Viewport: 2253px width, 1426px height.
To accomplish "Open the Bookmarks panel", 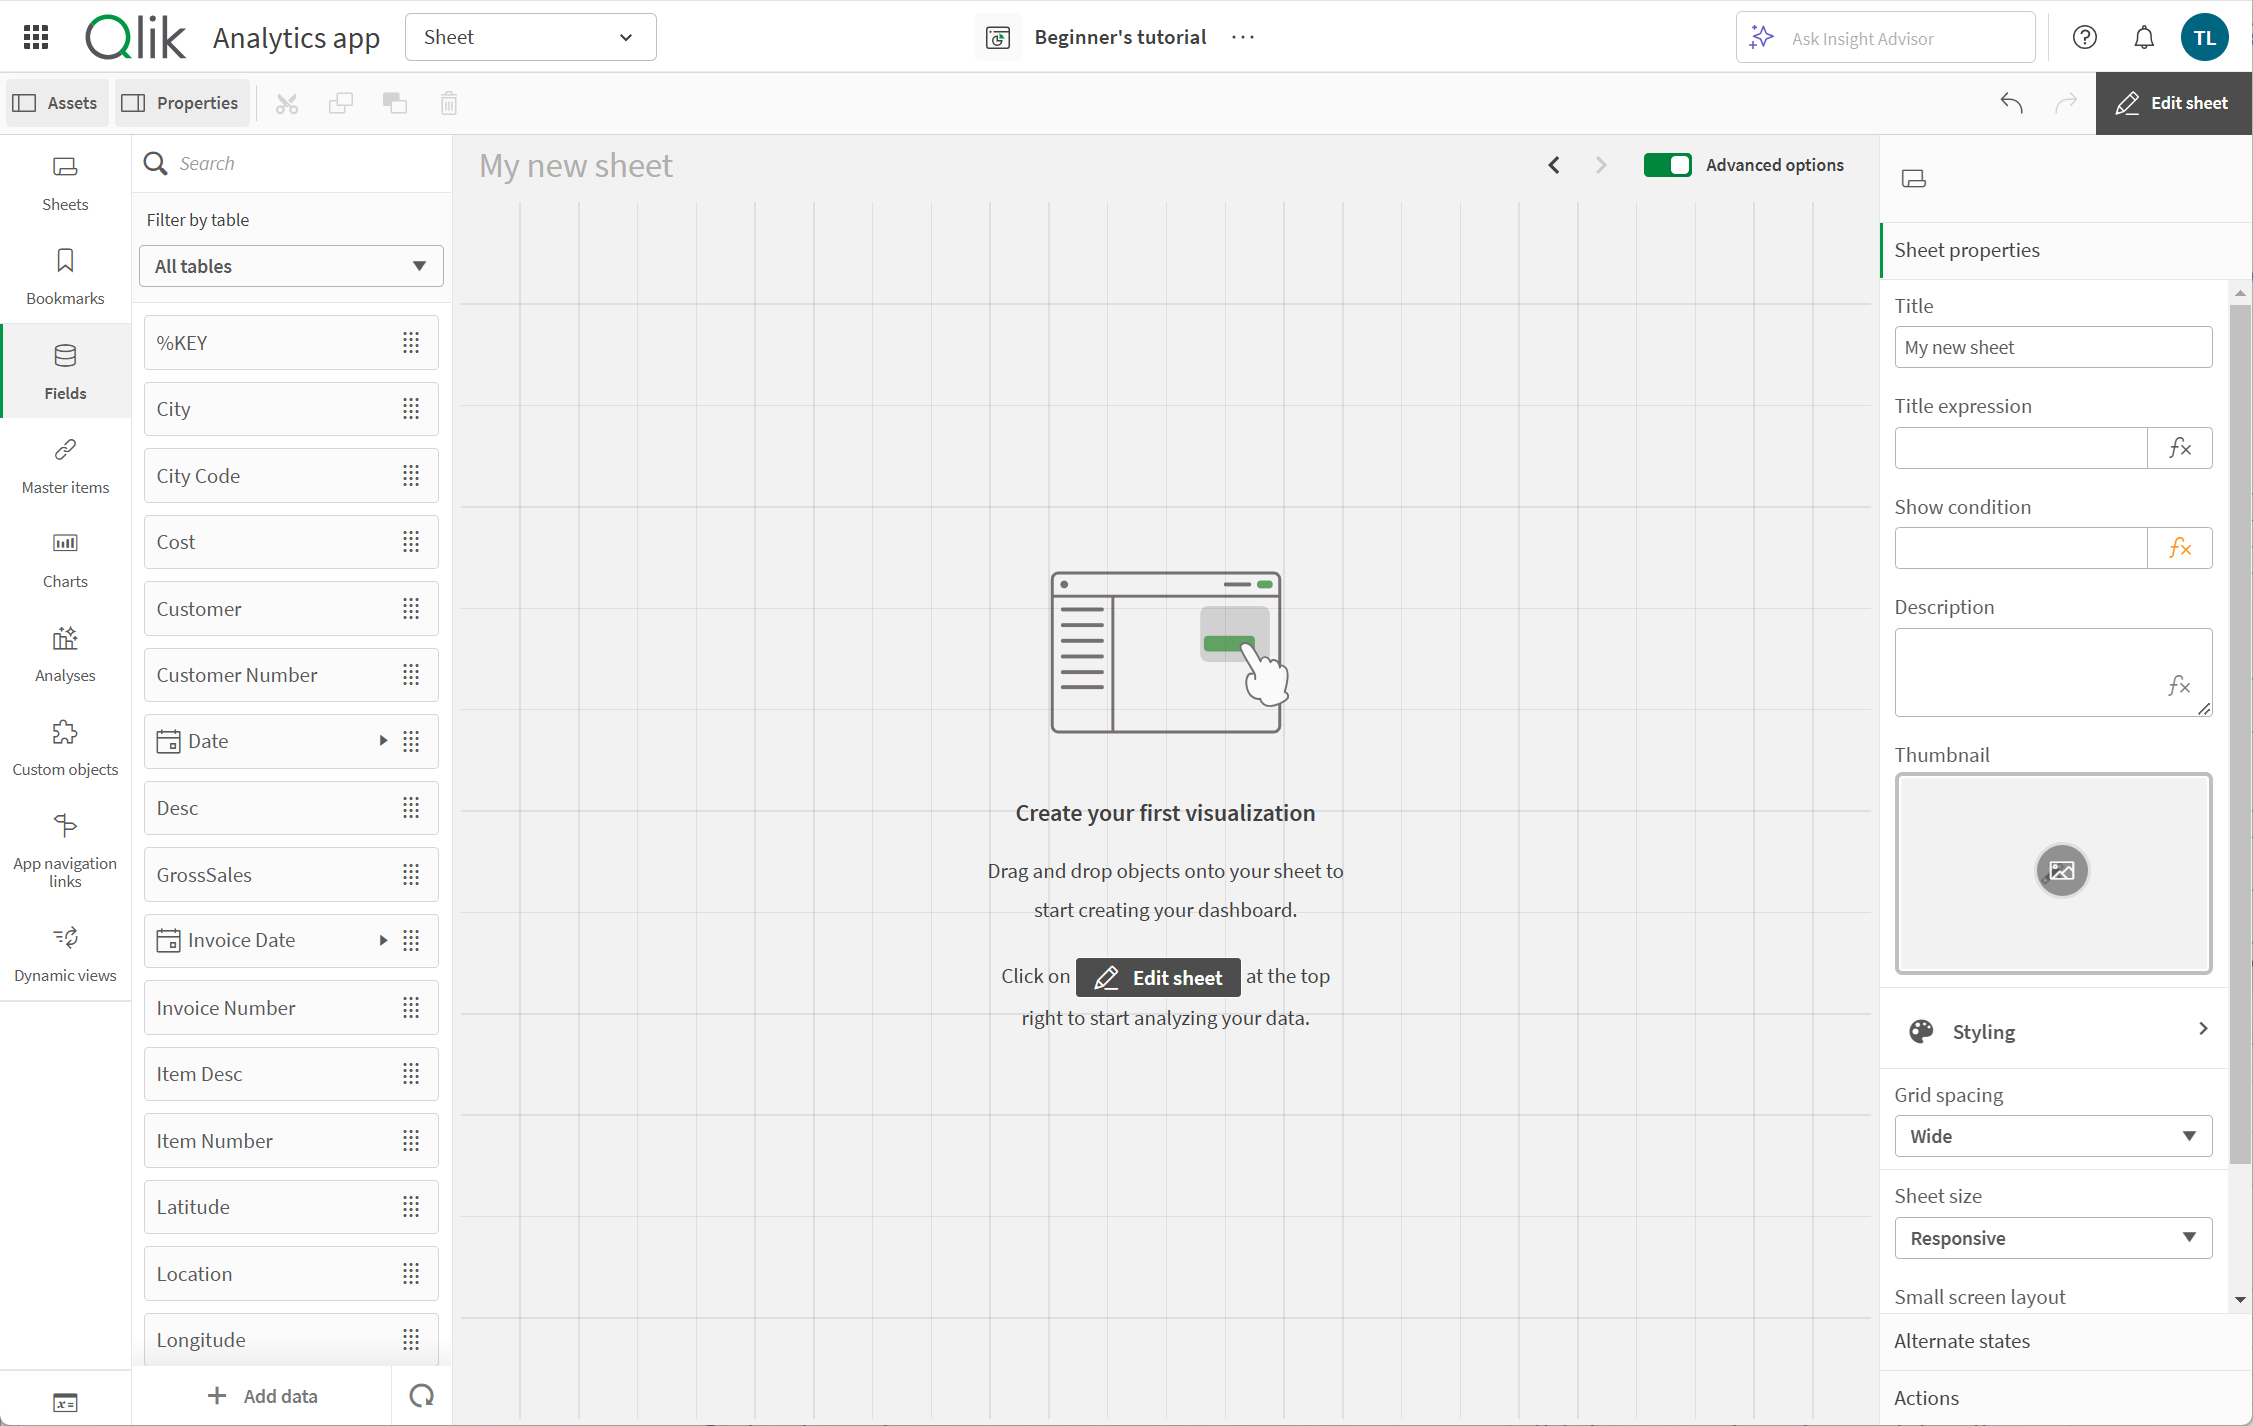I will [64, 274].
